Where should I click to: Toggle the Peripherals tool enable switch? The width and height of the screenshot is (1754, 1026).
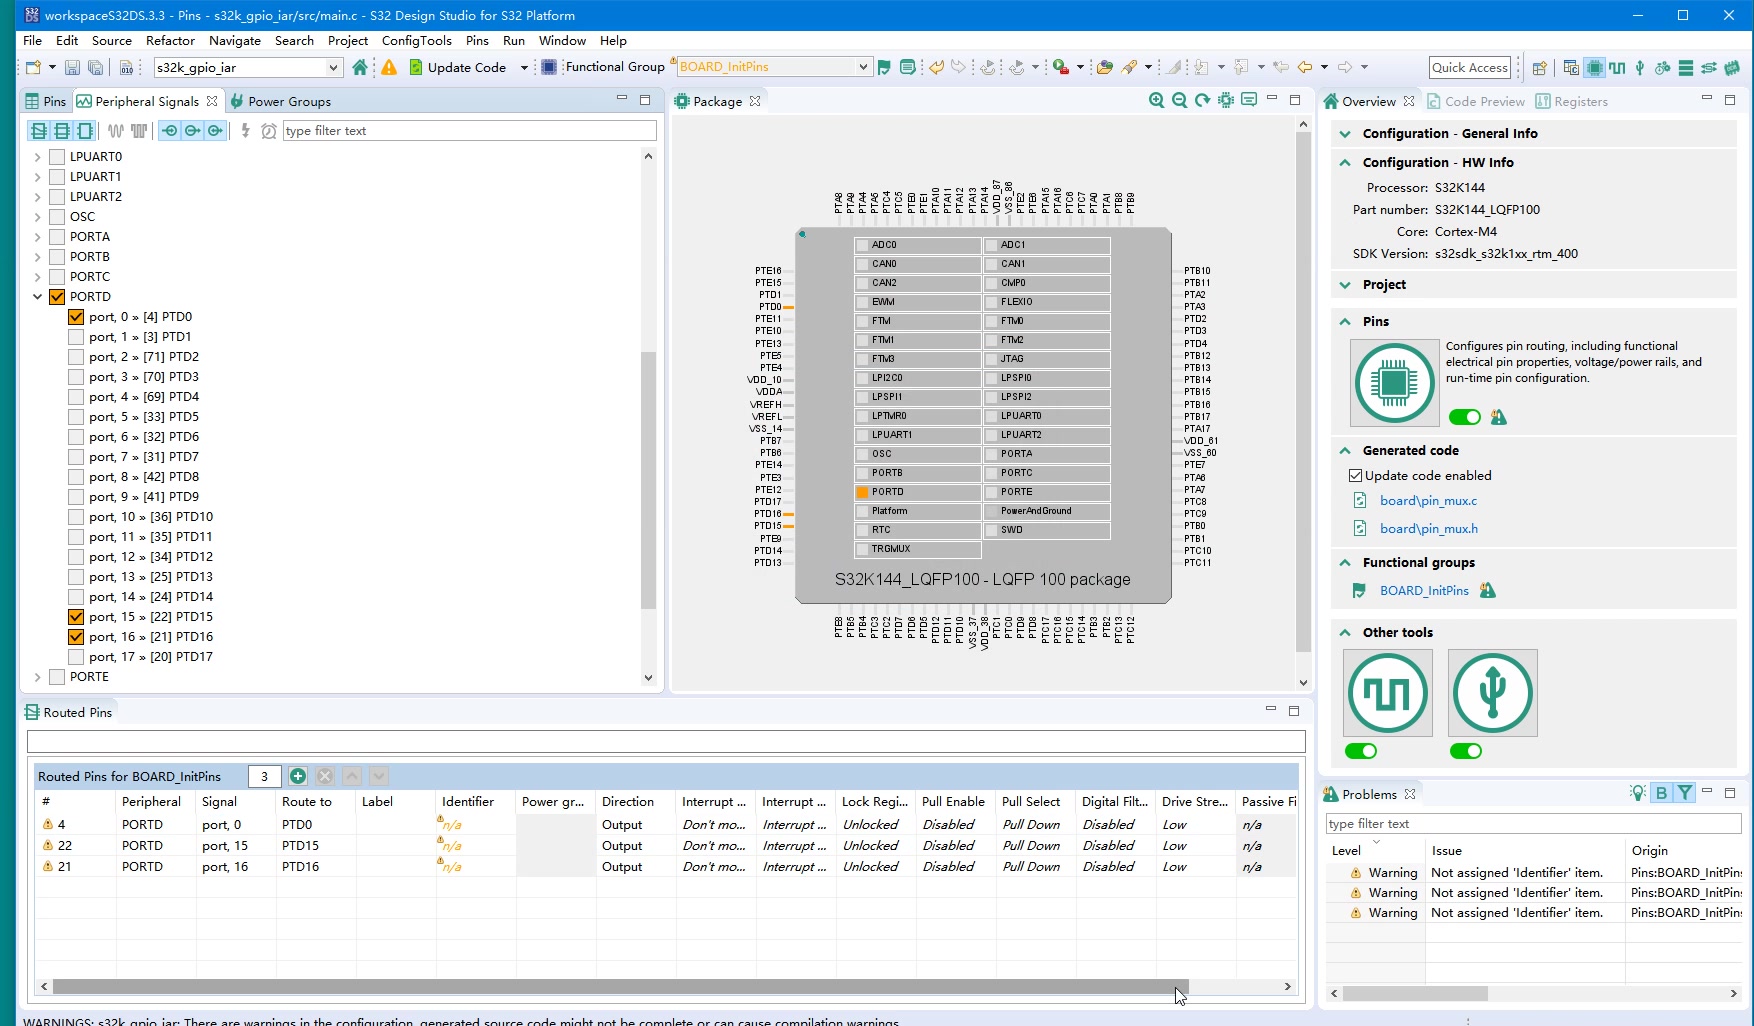[x=1466, y=751]
